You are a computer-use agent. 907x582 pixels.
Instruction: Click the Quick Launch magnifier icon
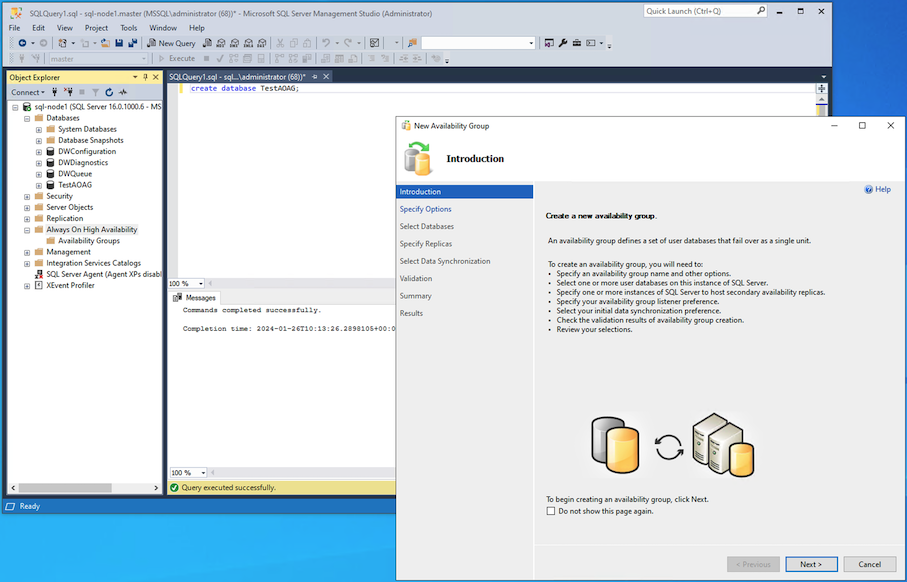(761, 10)
